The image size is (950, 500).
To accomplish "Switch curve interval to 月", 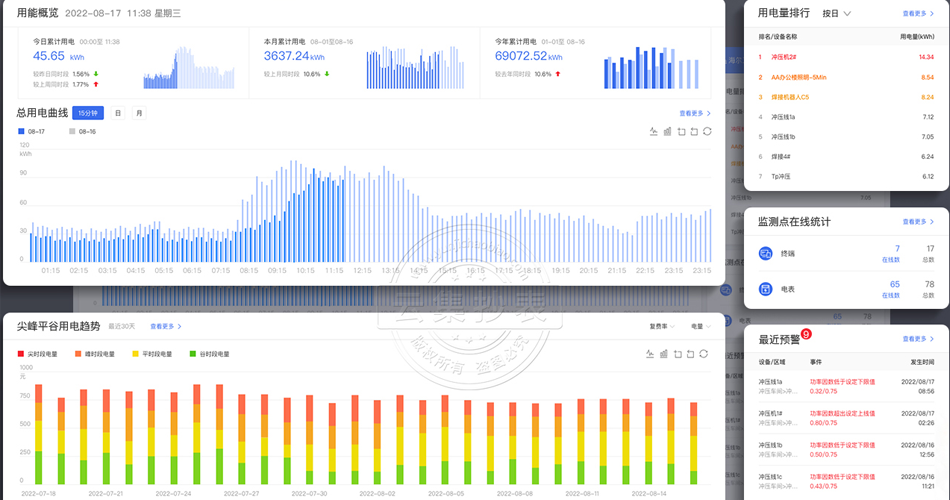I will click(139, 113).
